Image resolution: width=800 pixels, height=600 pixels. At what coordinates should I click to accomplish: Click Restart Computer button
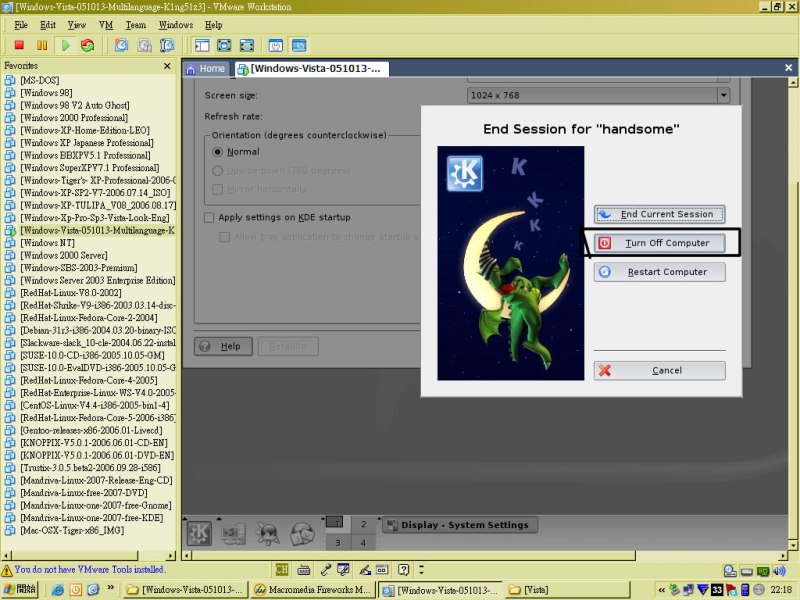[x=659, y=272]
